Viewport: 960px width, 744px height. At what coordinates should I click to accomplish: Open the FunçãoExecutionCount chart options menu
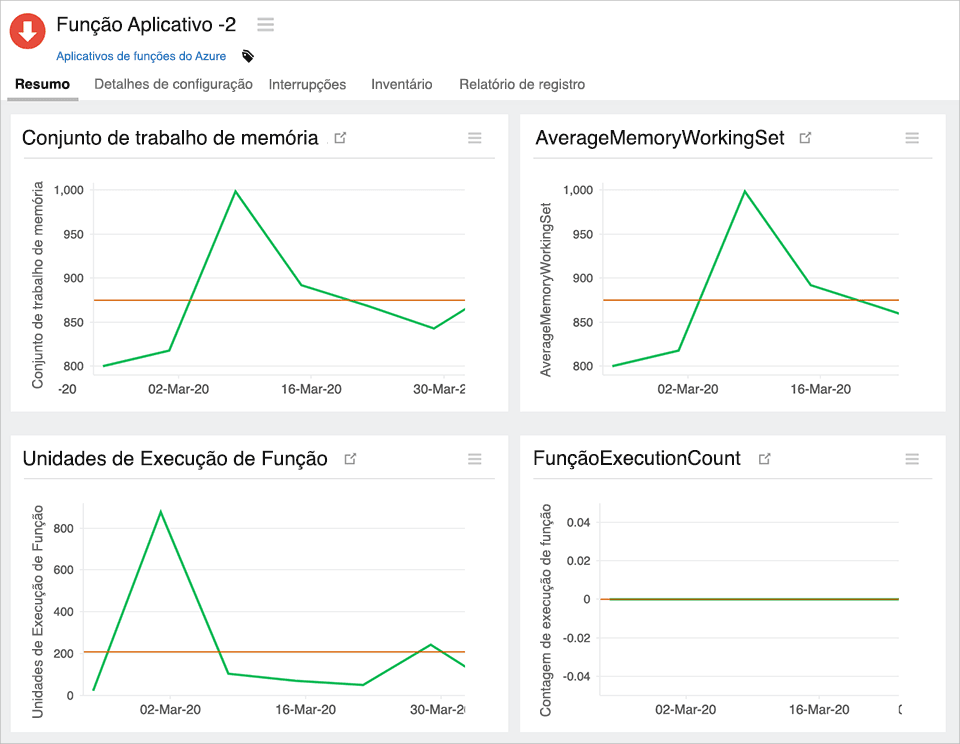point(911,459)
